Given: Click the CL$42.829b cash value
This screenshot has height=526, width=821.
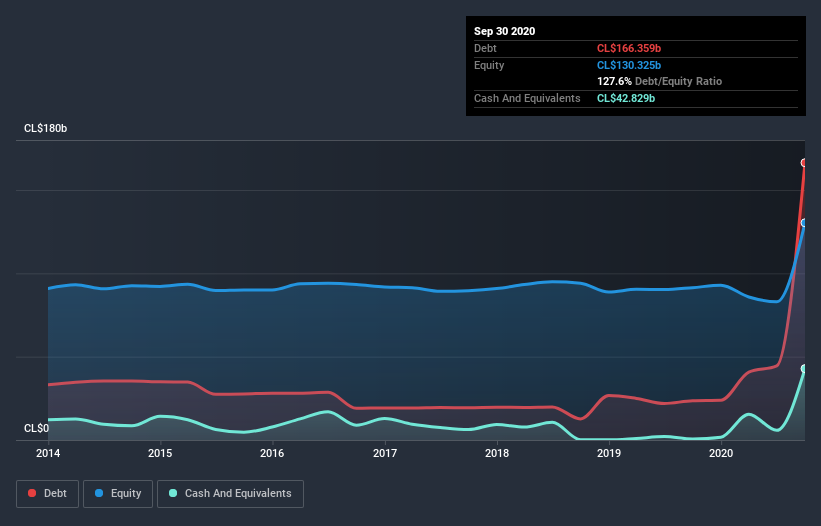Looking at the screenshot, I should point(626,98).
